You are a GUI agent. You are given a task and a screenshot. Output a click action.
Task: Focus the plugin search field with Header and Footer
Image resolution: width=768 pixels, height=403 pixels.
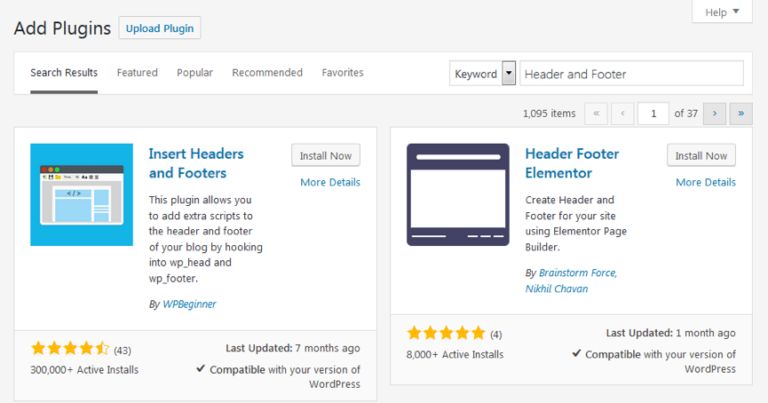click(x=631, y=73)
